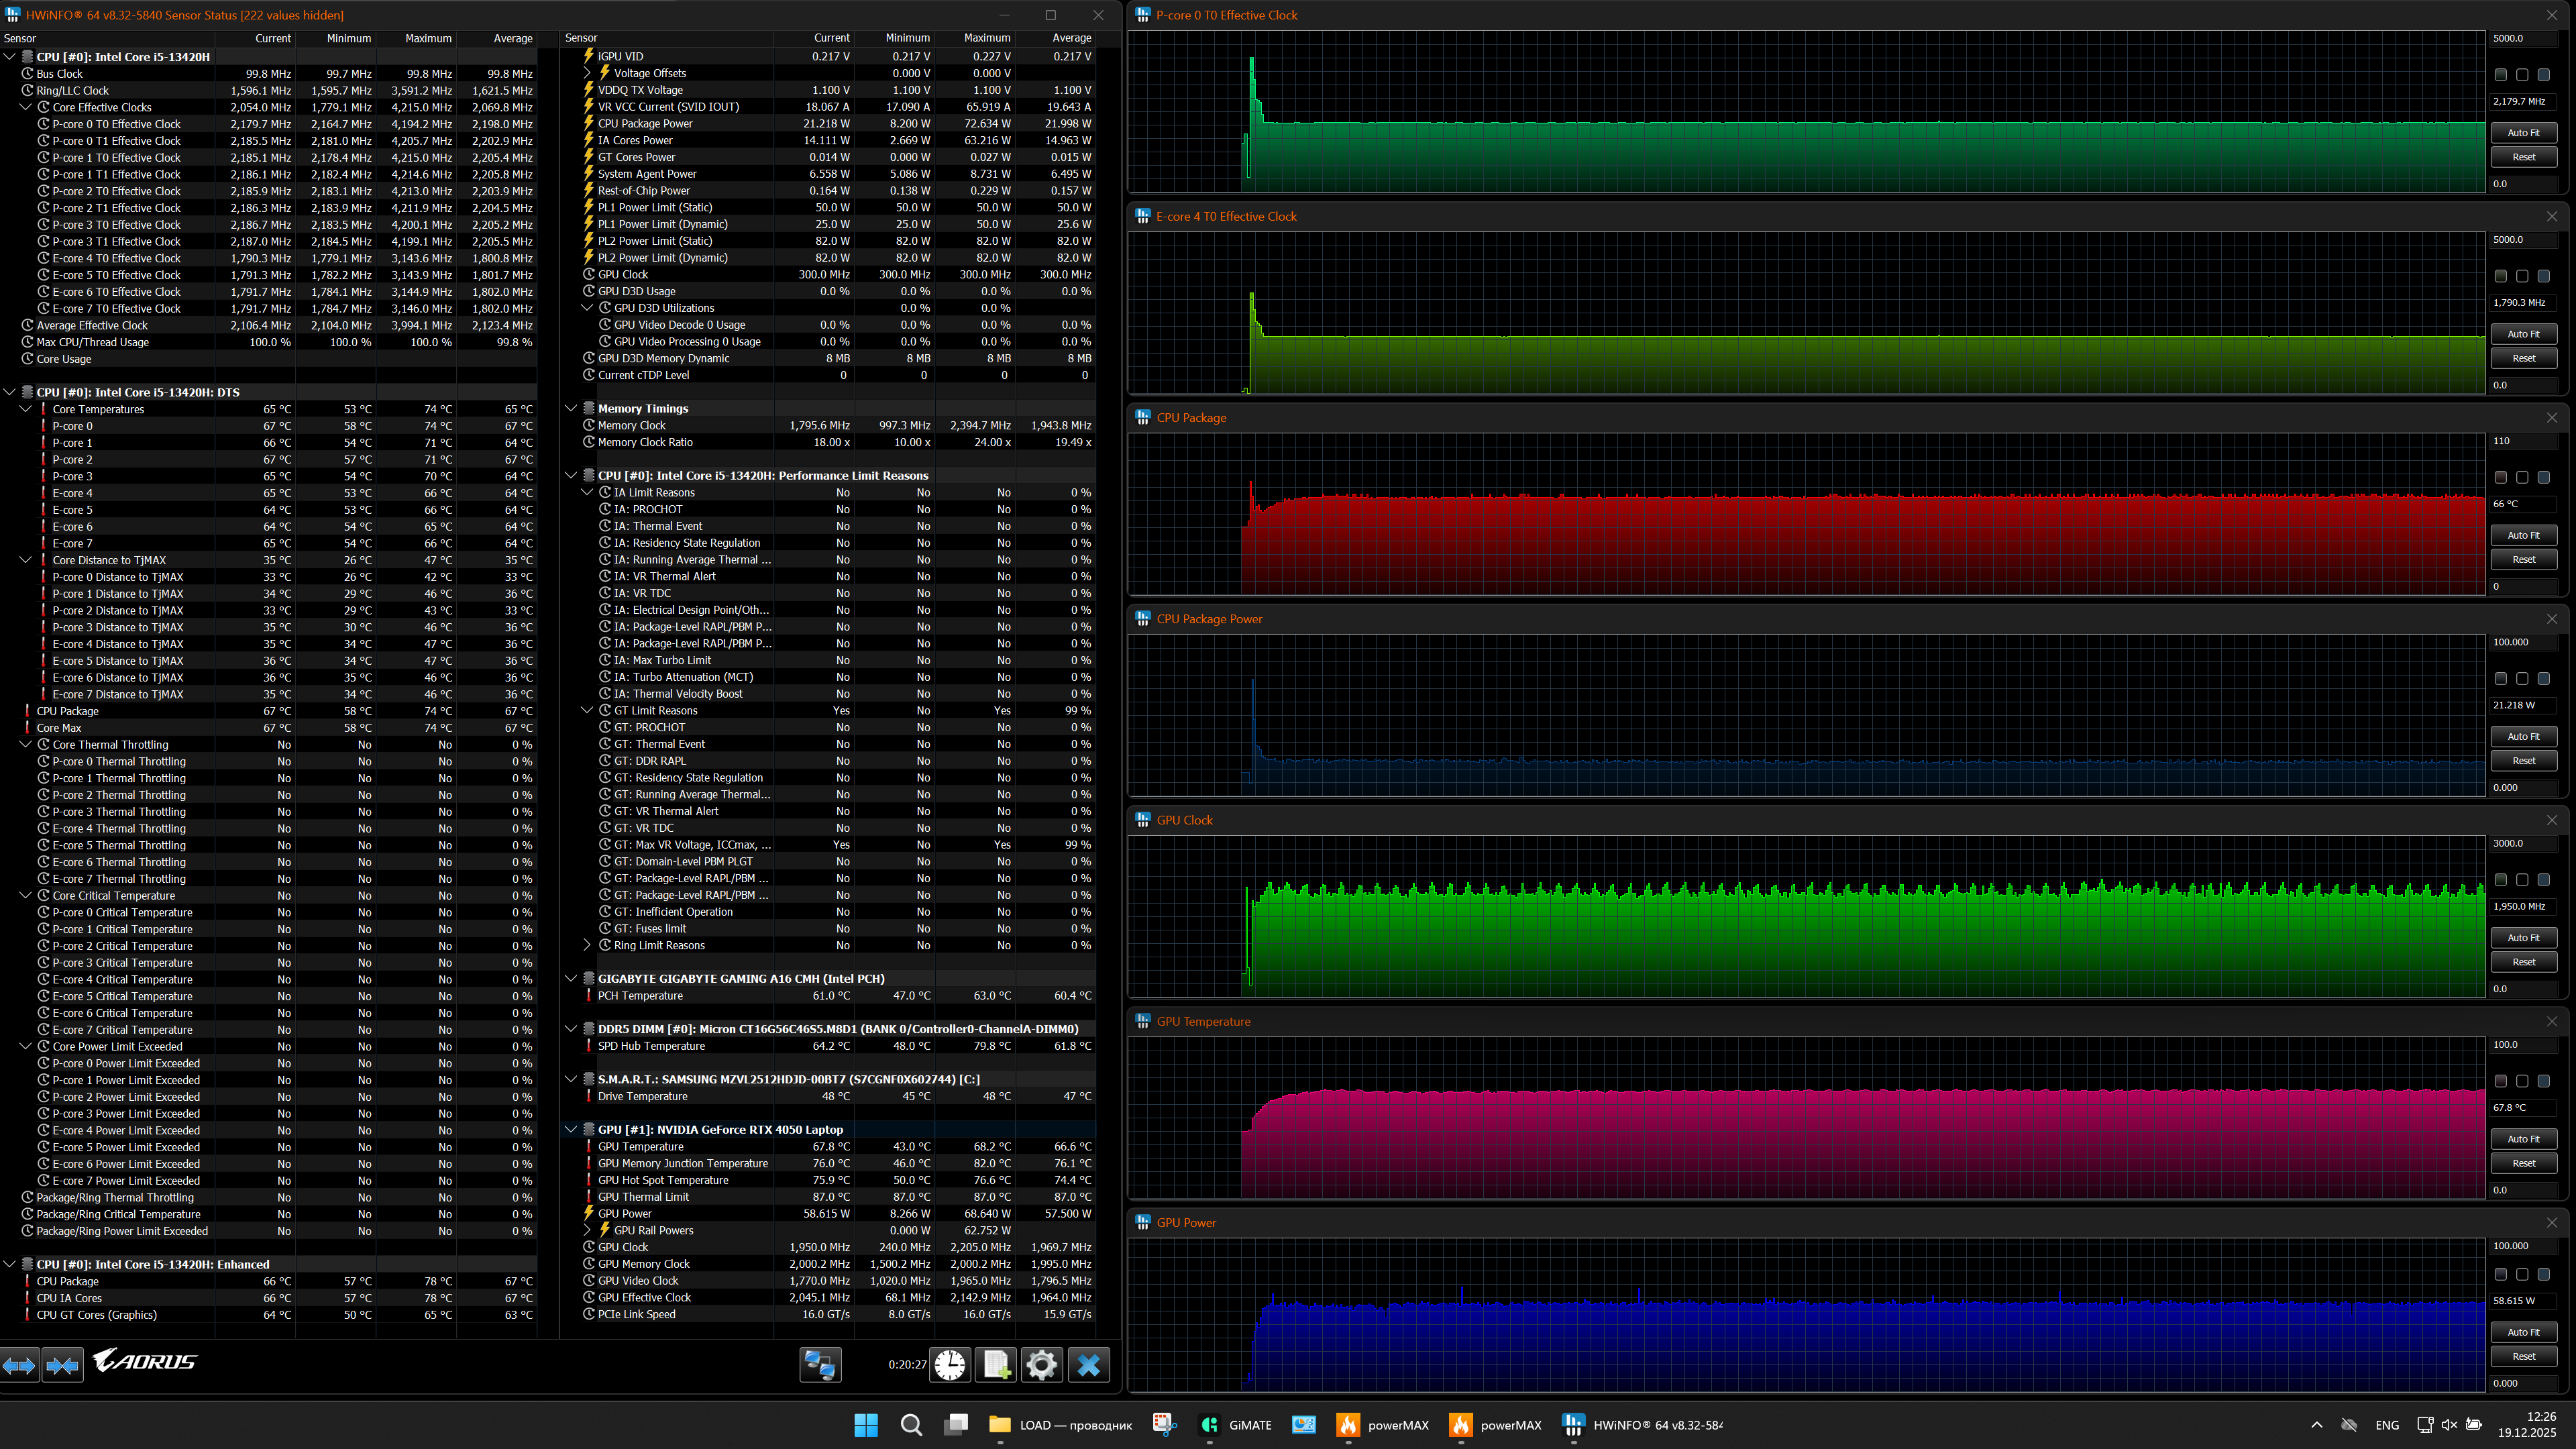Open sensor settings gear icon
2576x1449 pixels.
(x=1041, y=1365)
